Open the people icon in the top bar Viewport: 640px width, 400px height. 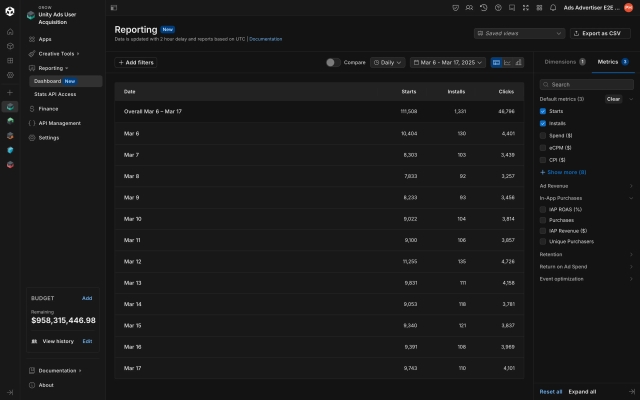pyautogui.click(x=469, y=8)
